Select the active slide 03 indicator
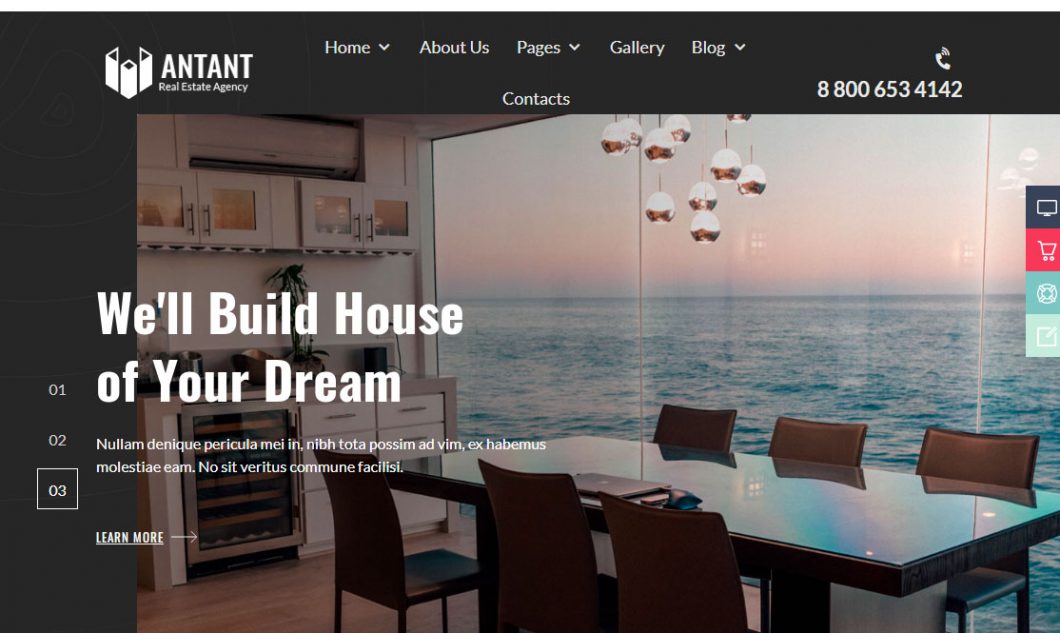Viewport: 1060px width, 633px height. pos(57,489)
